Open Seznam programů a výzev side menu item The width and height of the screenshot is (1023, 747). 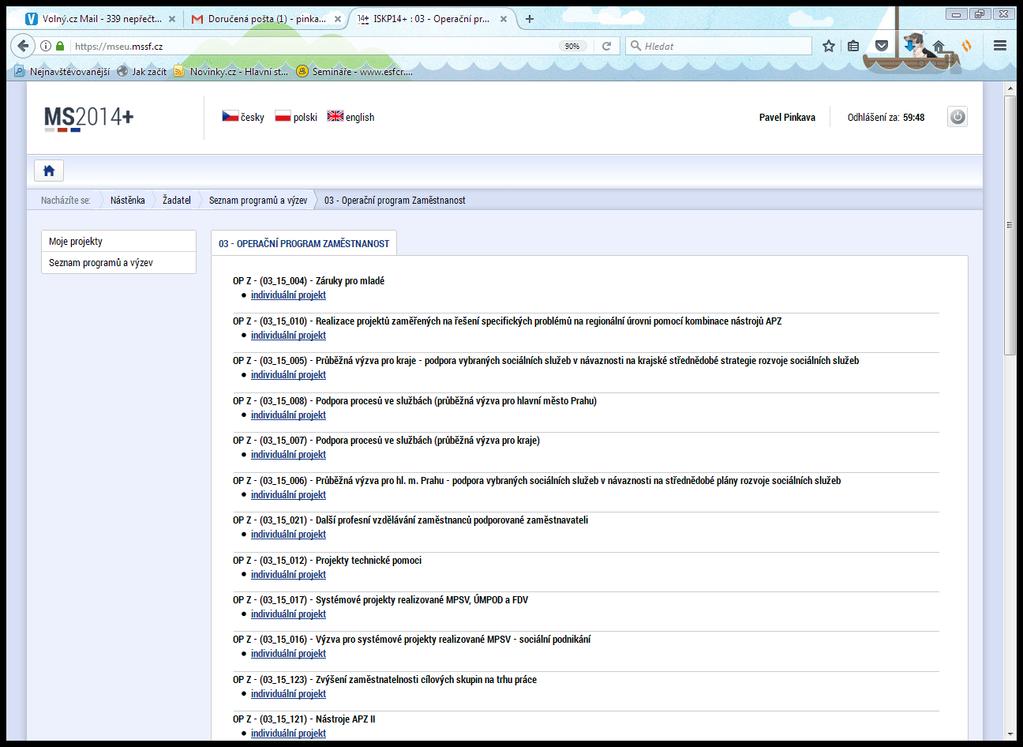click(x=119, y=263)
